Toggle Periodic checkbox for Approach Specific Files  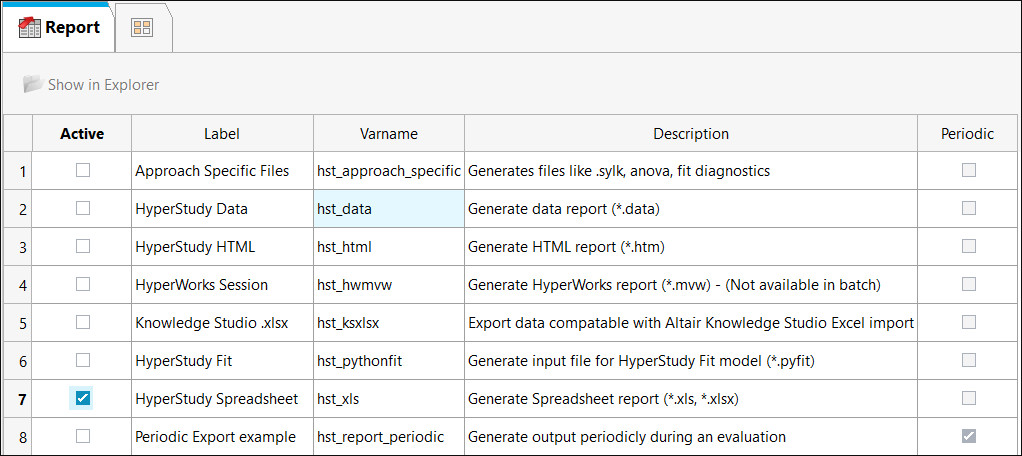click(x=969, y=171)
